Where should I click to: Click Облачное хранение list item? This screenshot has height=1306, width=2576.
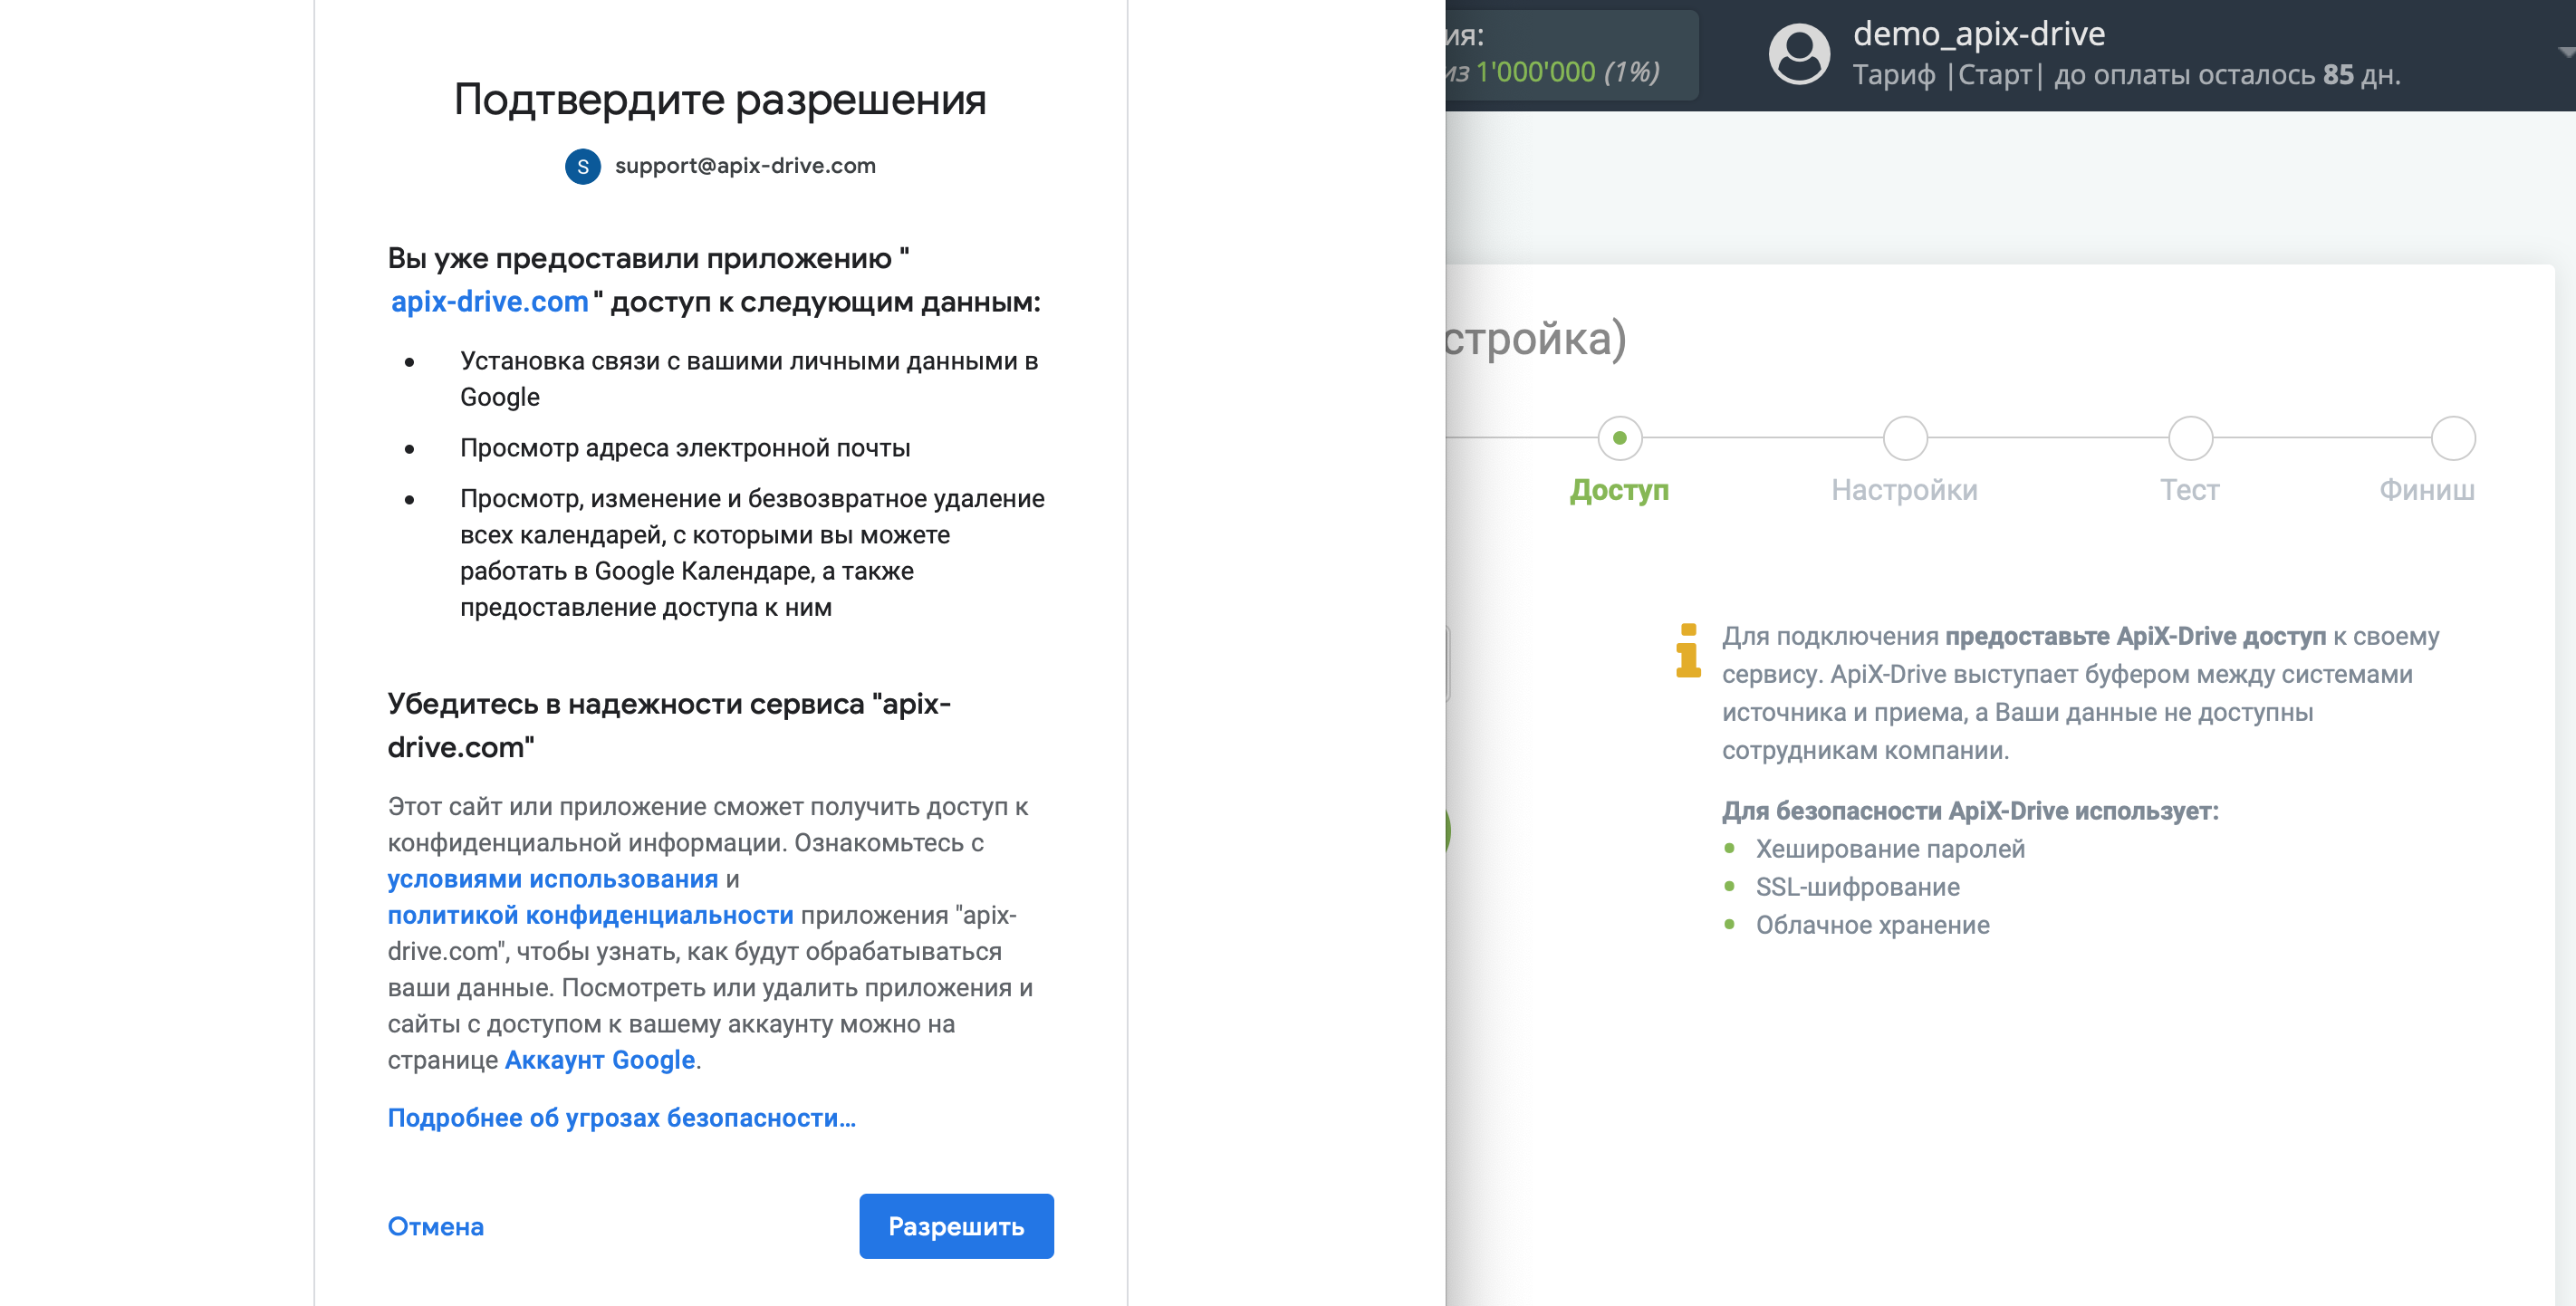click(1872, 925)
